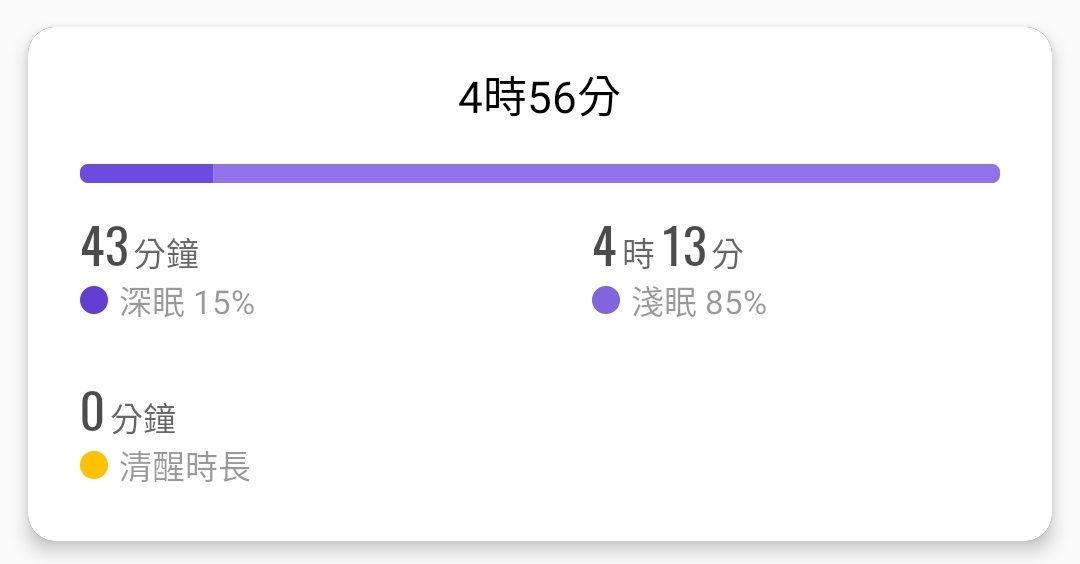Click the yellow awake duration dot
Viewport: 1080px width, 564px height.
click(x=94, y=465)
